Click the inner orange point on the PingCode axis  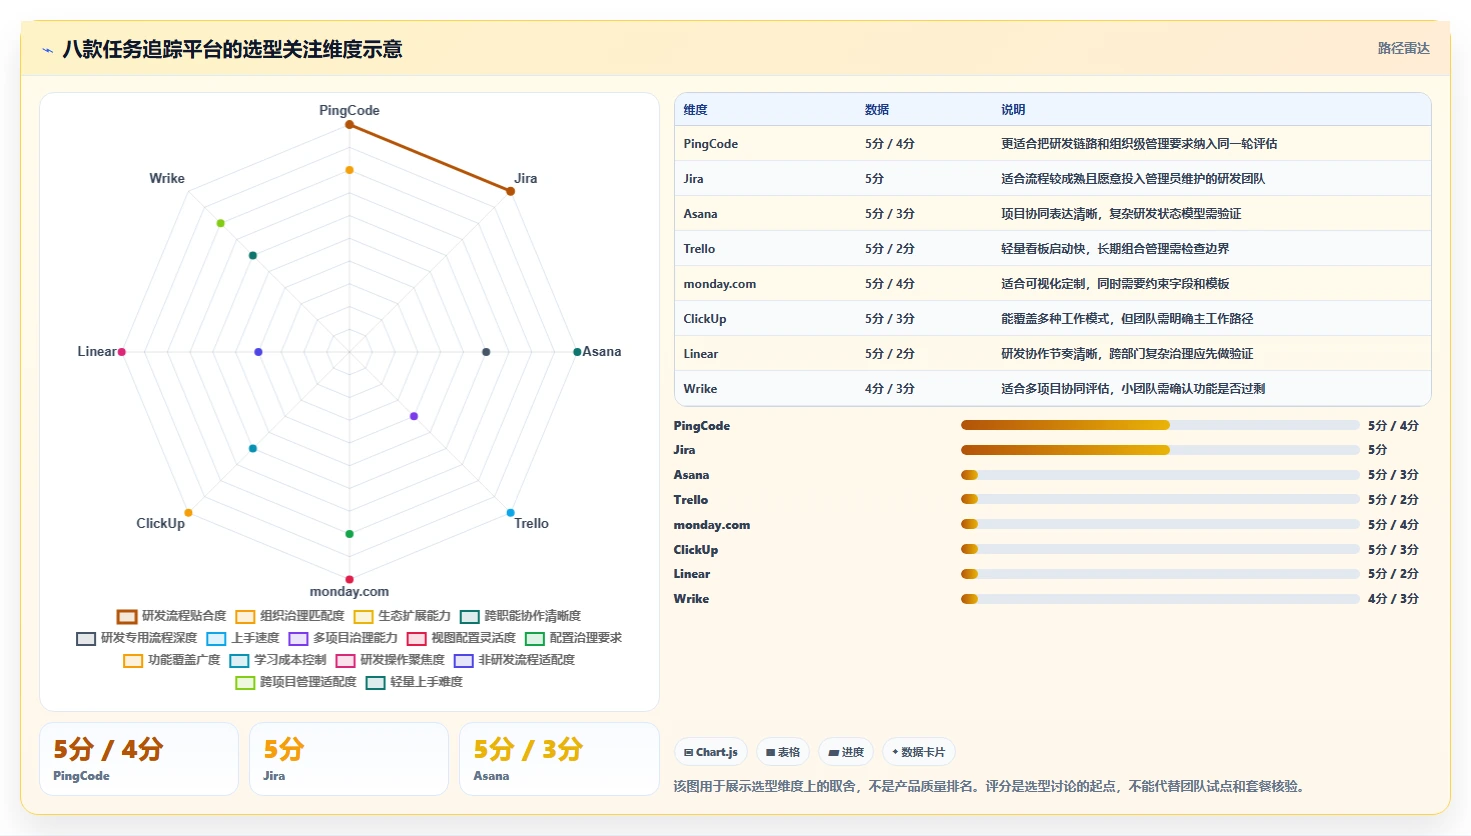(349, 170)
